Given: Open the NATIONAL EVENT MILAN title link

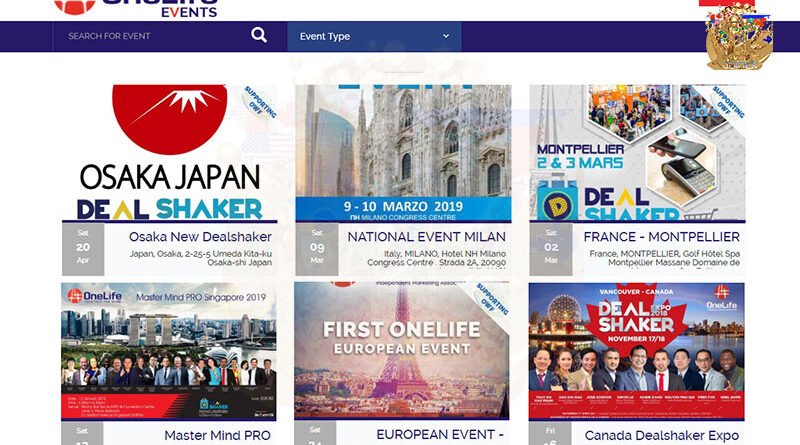Looking at the screenshot, I should [x=427, y=237].
